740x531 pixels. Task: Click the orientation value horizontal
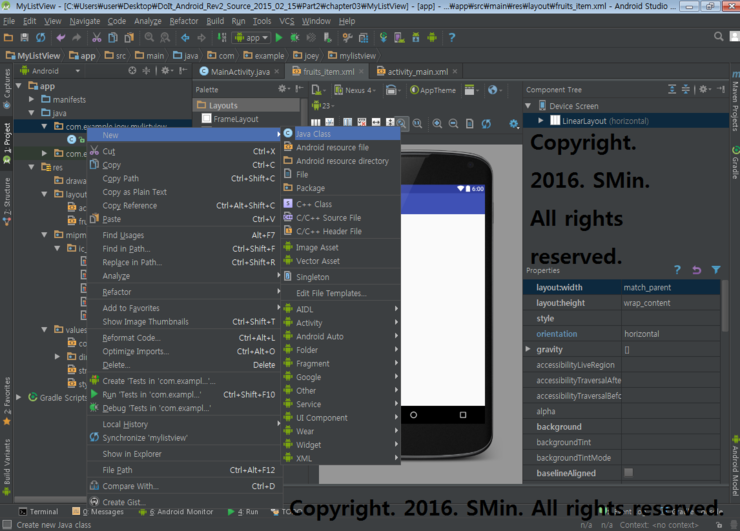[x=671, y=334]
